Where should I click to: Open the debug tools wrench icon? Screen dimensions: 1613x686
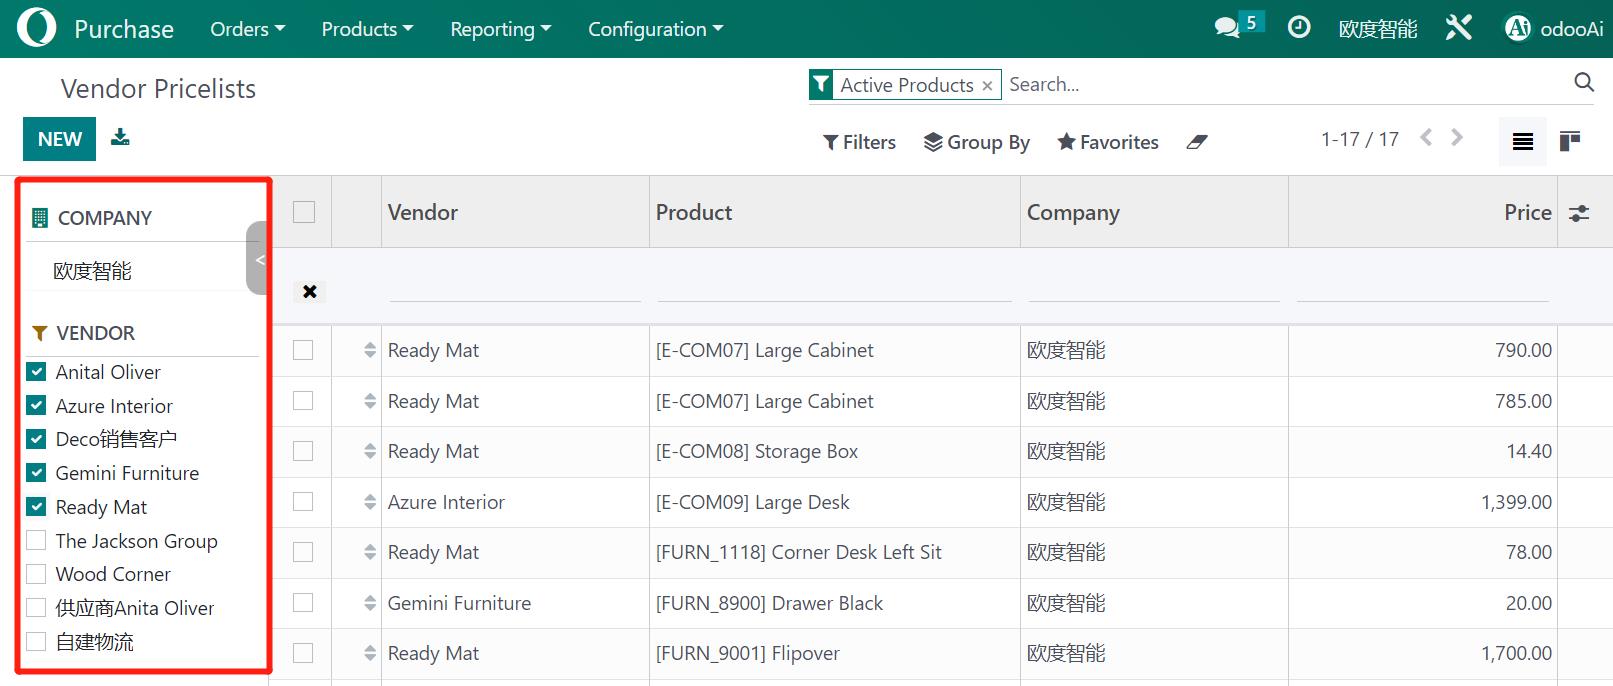[x=1459, y=27]
